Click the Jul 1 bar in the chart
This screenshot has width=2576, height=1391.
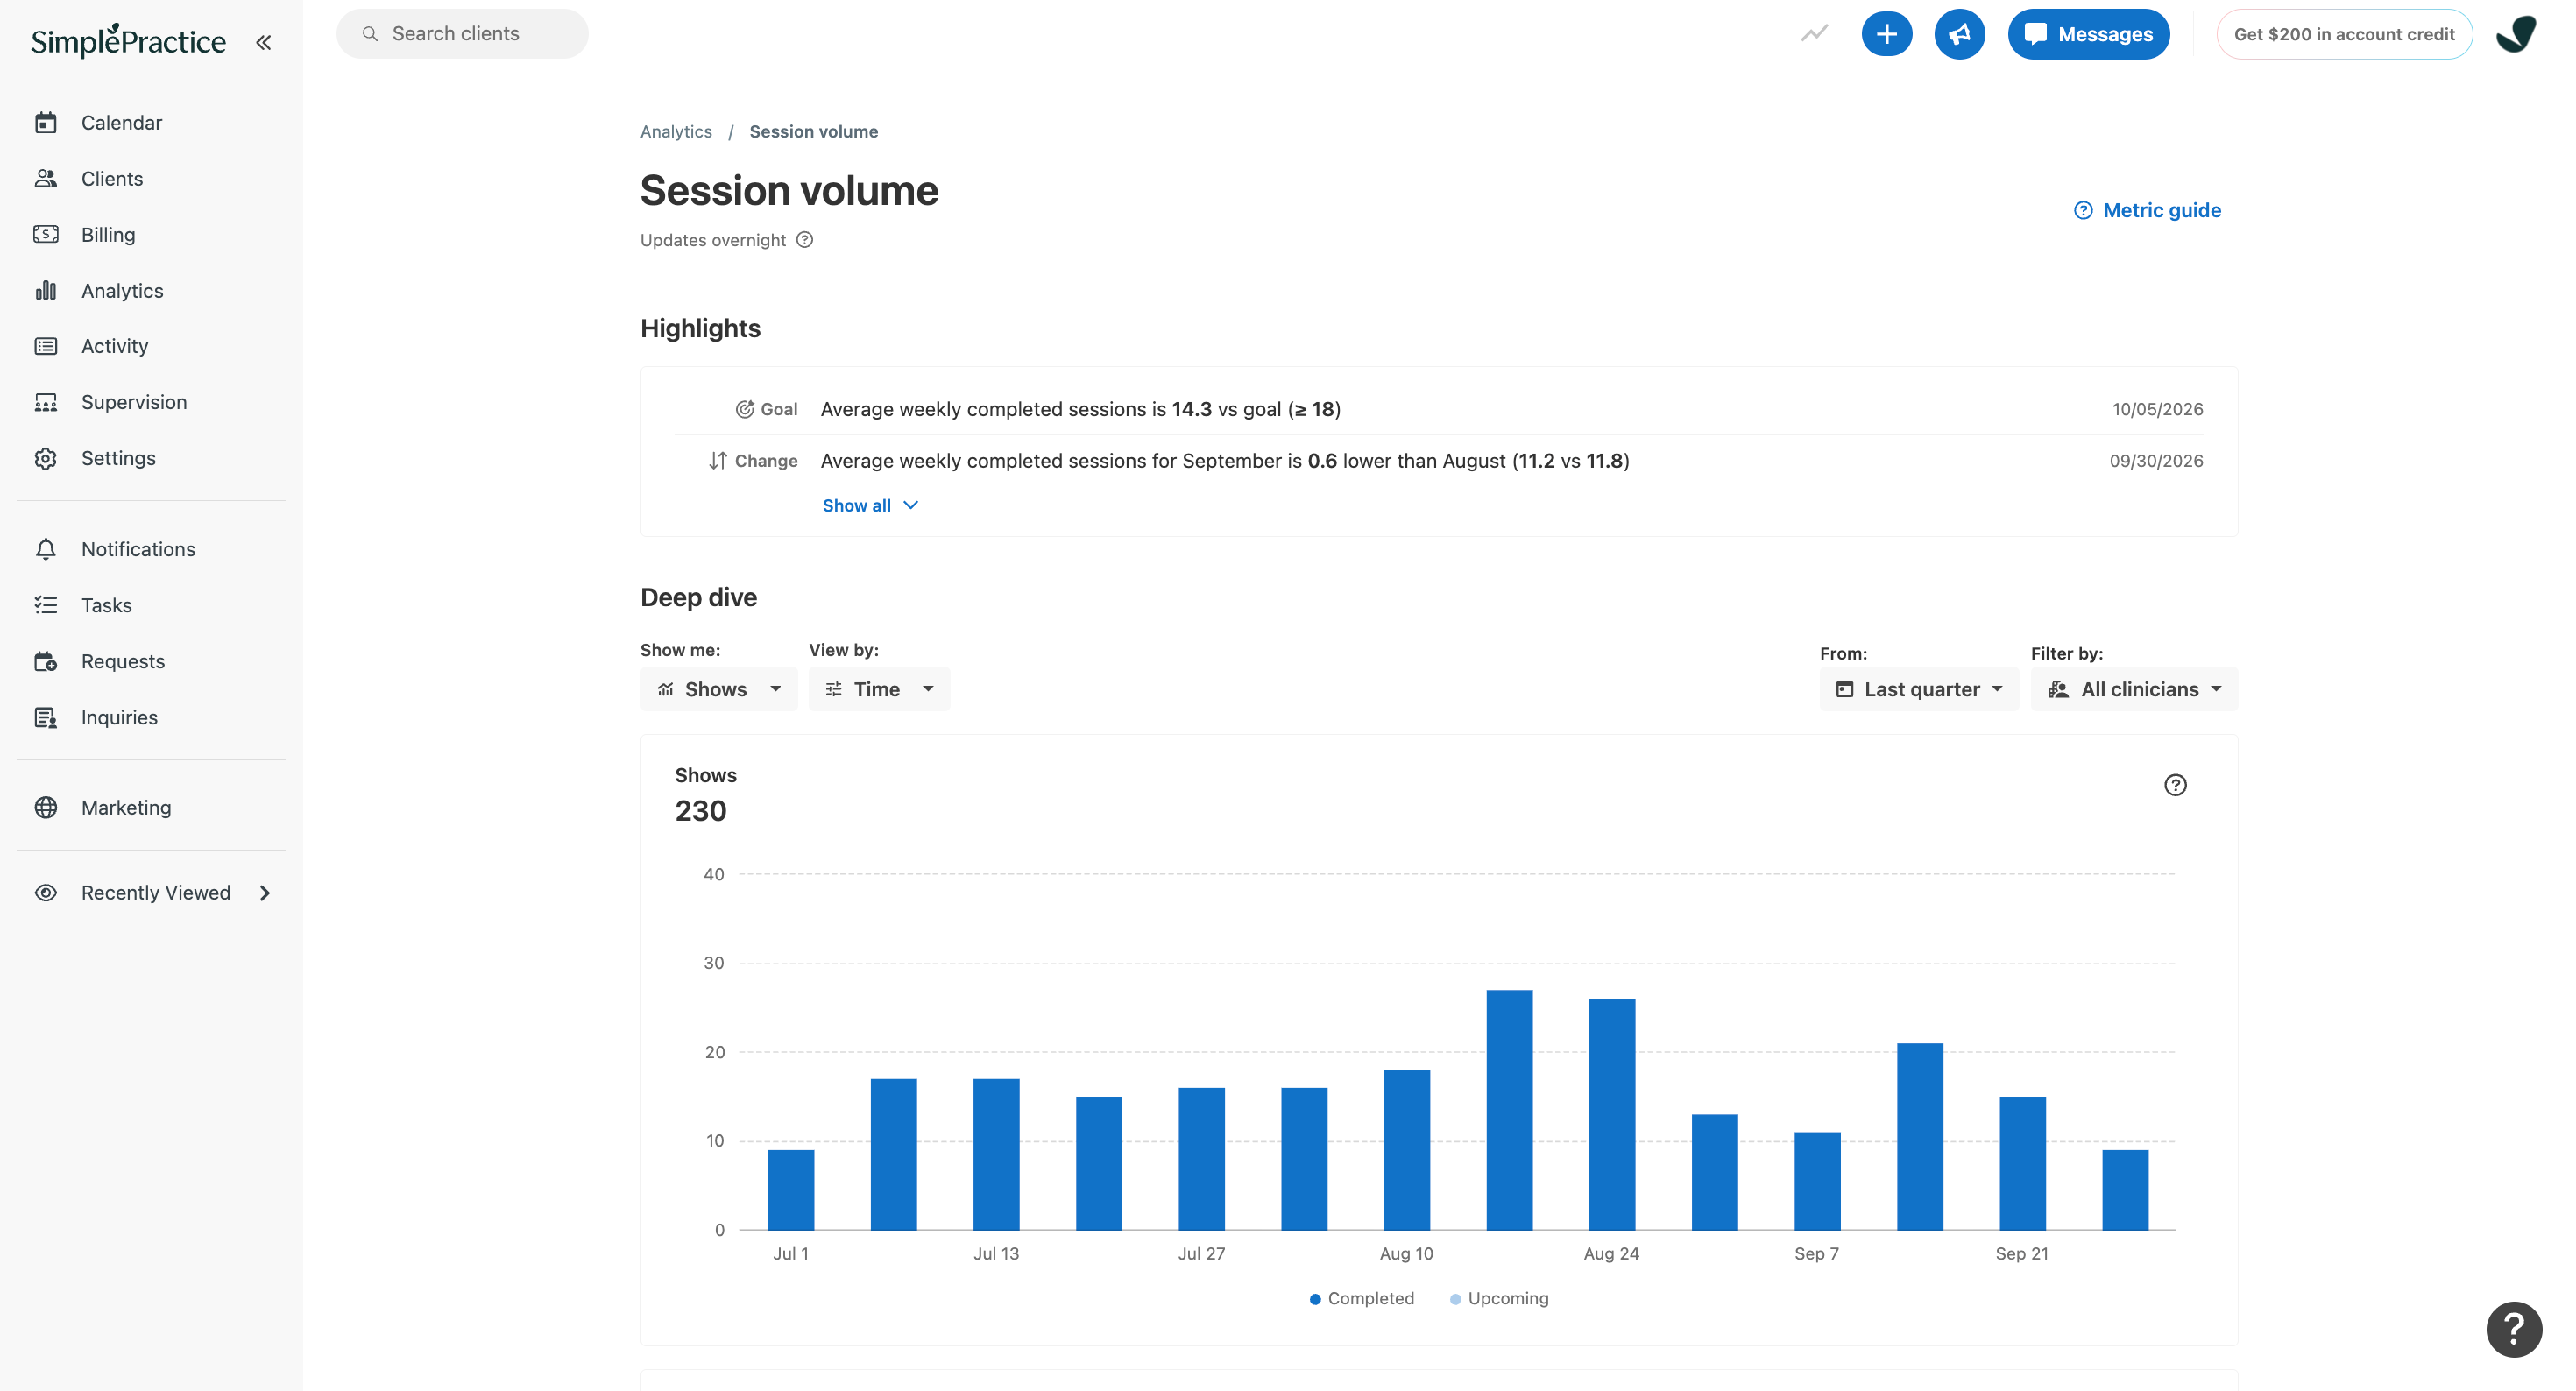click(x=790, y=1189)
